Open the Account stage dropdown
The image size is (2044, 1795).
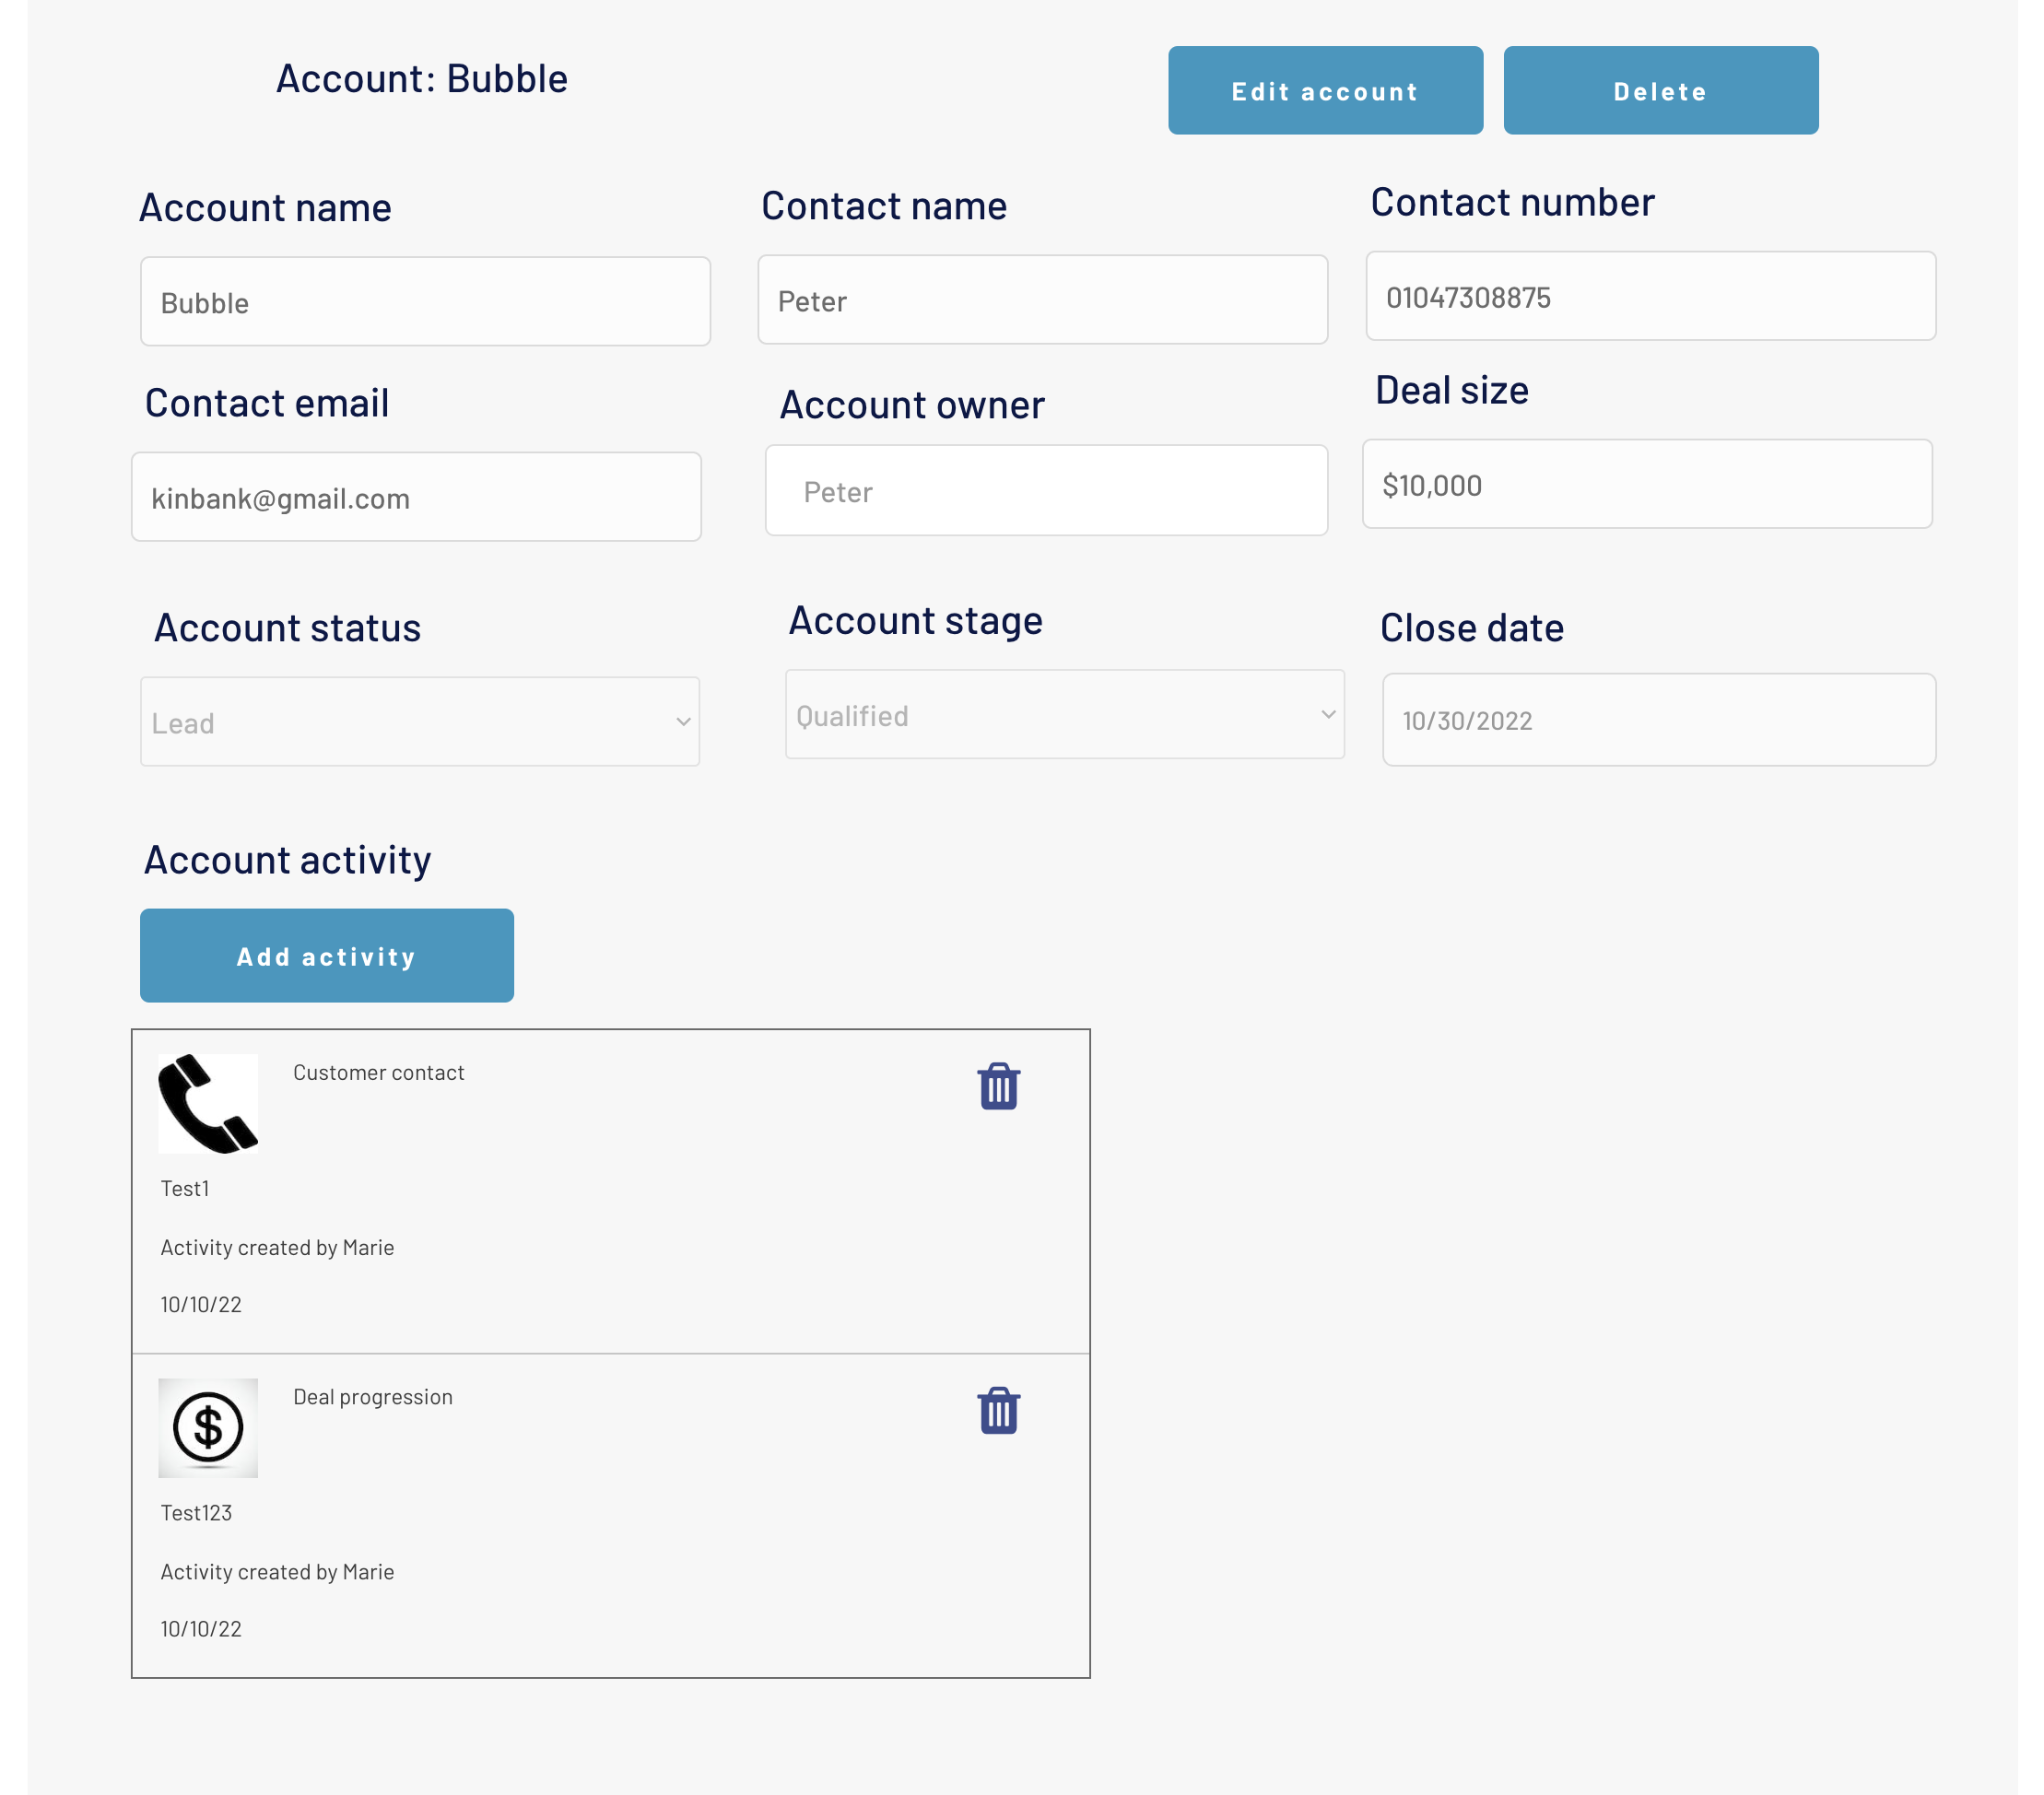coord(1064,715)
